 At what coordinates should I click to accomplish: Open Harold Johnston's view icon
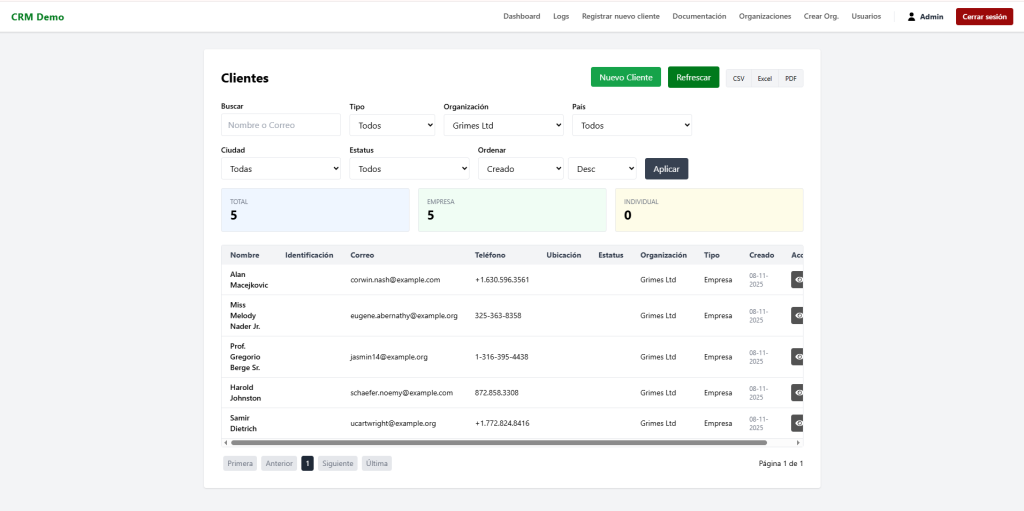click(798, 393)
